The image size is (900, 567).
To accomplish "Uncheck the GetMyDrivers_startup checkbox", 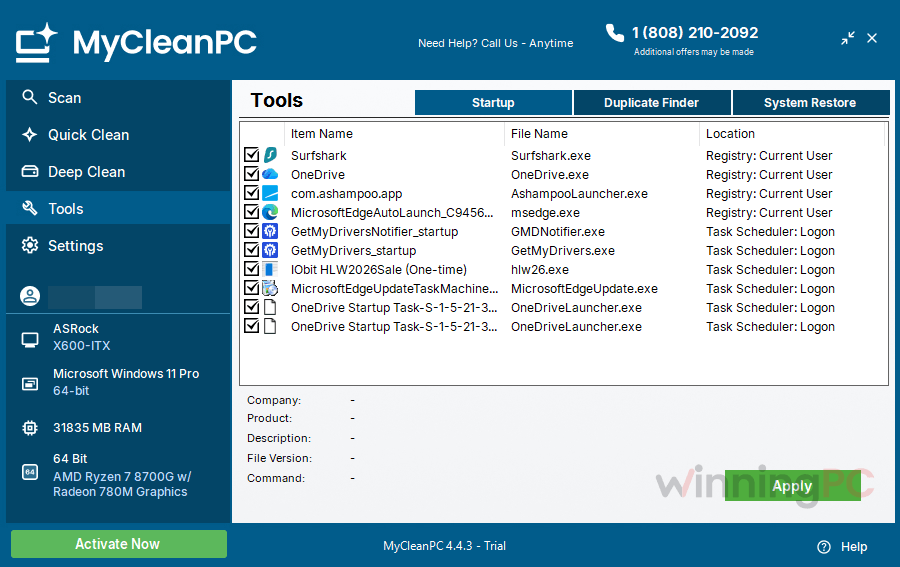I will (251, 250).
